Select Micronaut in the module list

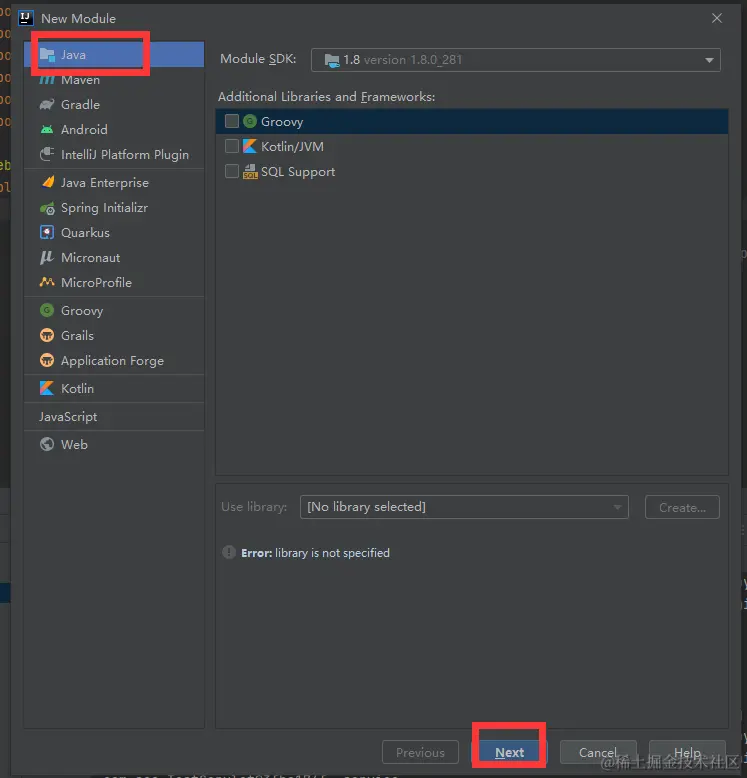(114, 258)
